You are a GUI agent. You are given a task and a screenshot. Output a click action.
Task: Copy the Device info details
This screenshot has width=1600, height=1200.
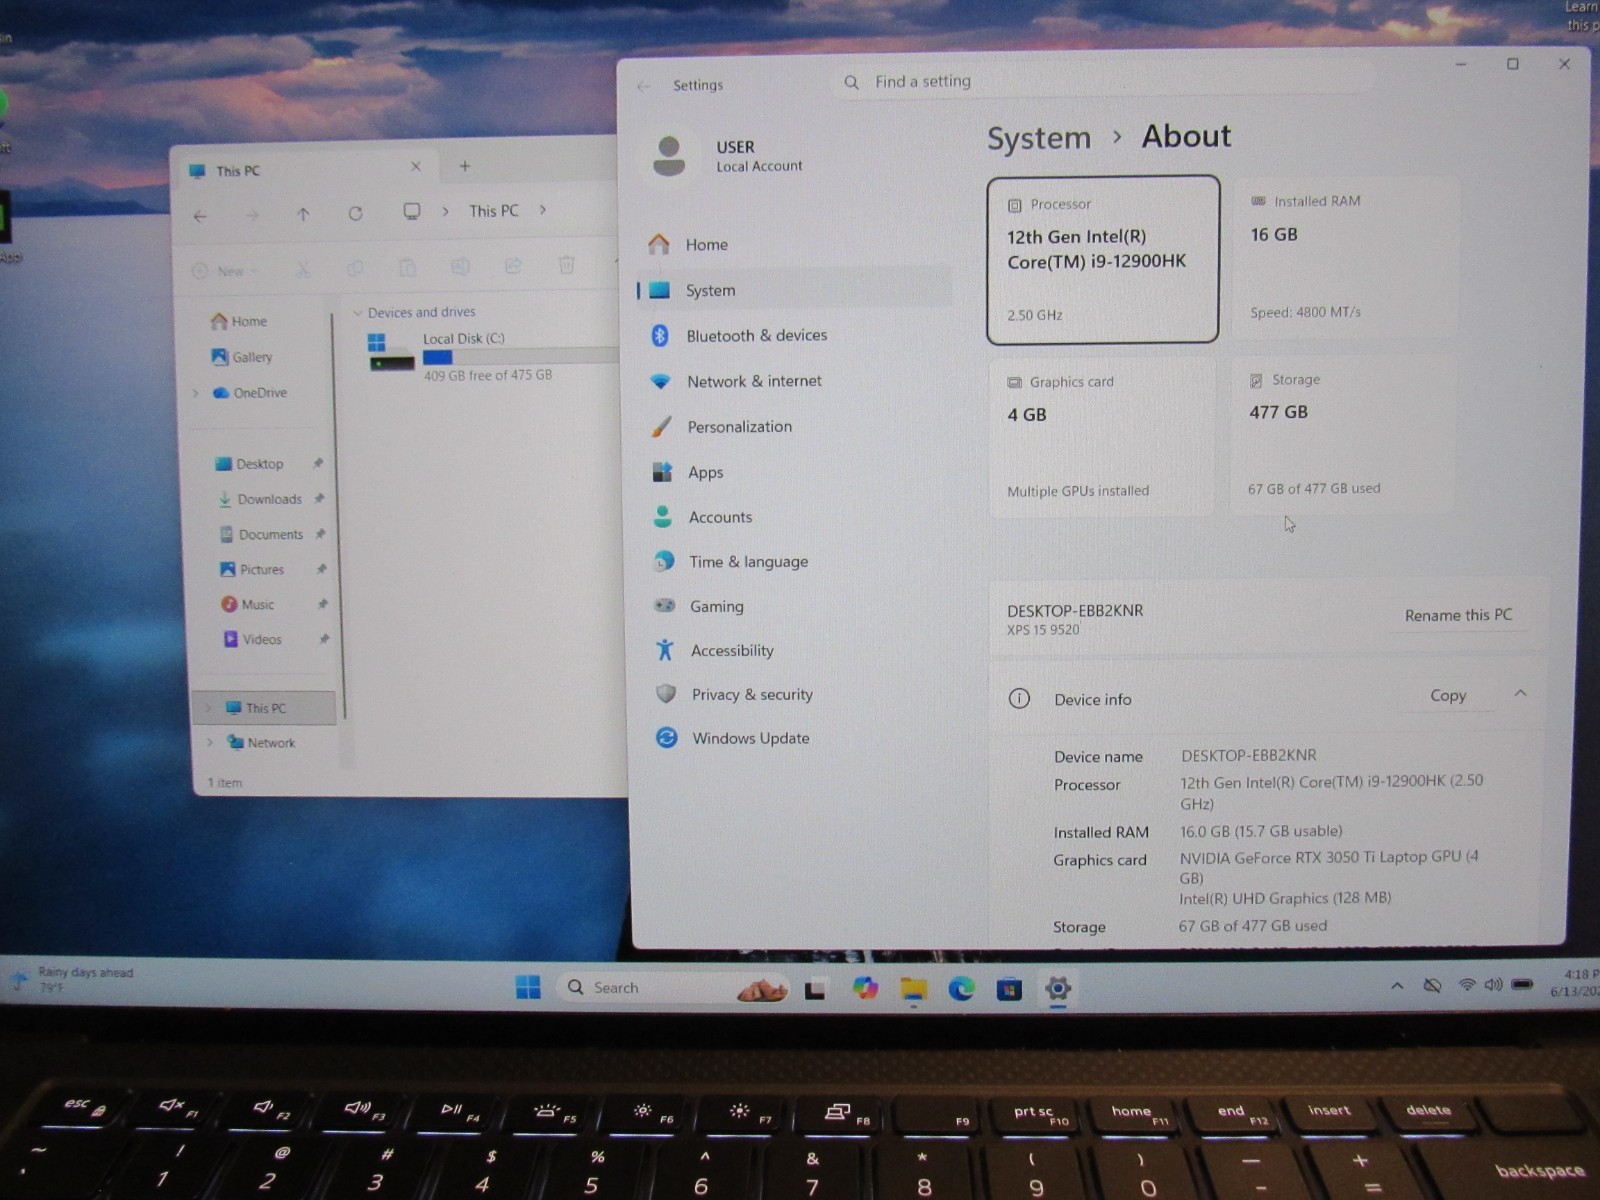pyautogui.click(x=1447, y=695)
